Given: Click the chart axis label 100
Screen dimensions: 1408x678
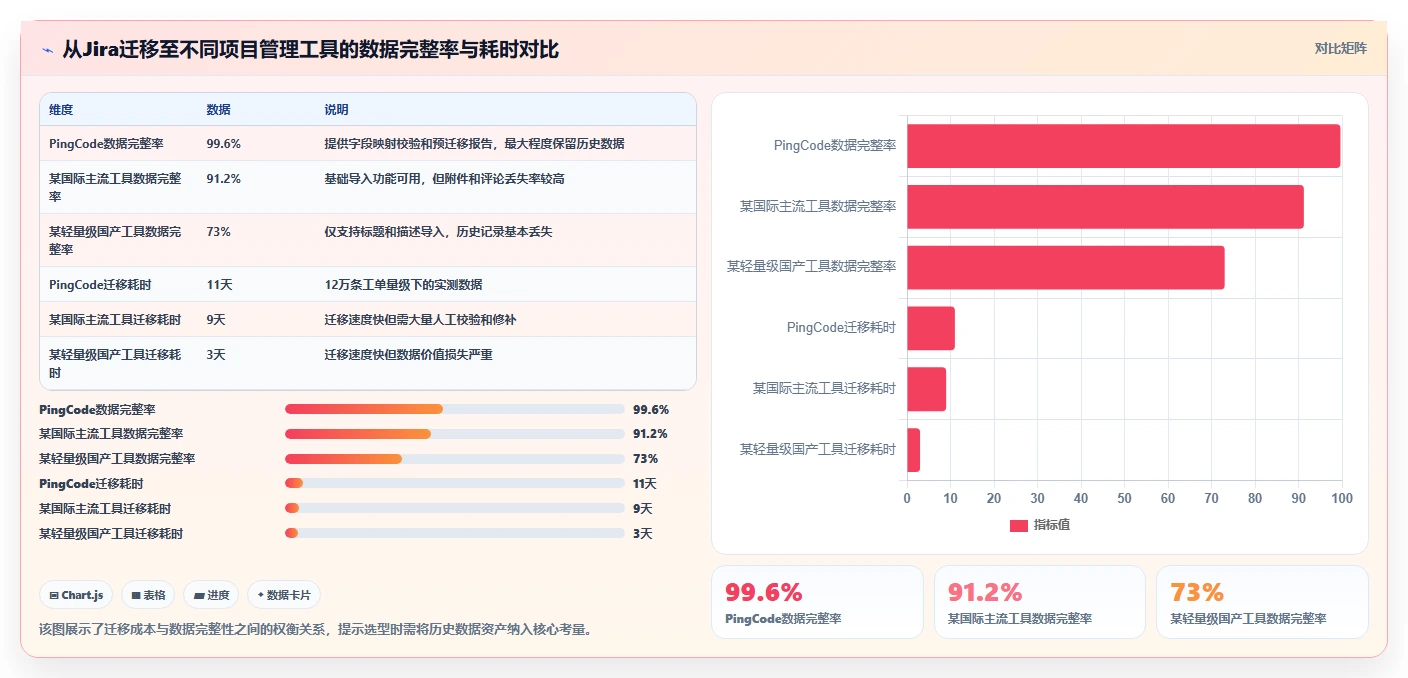Looking at the screenshot, I should [1341, 498].
